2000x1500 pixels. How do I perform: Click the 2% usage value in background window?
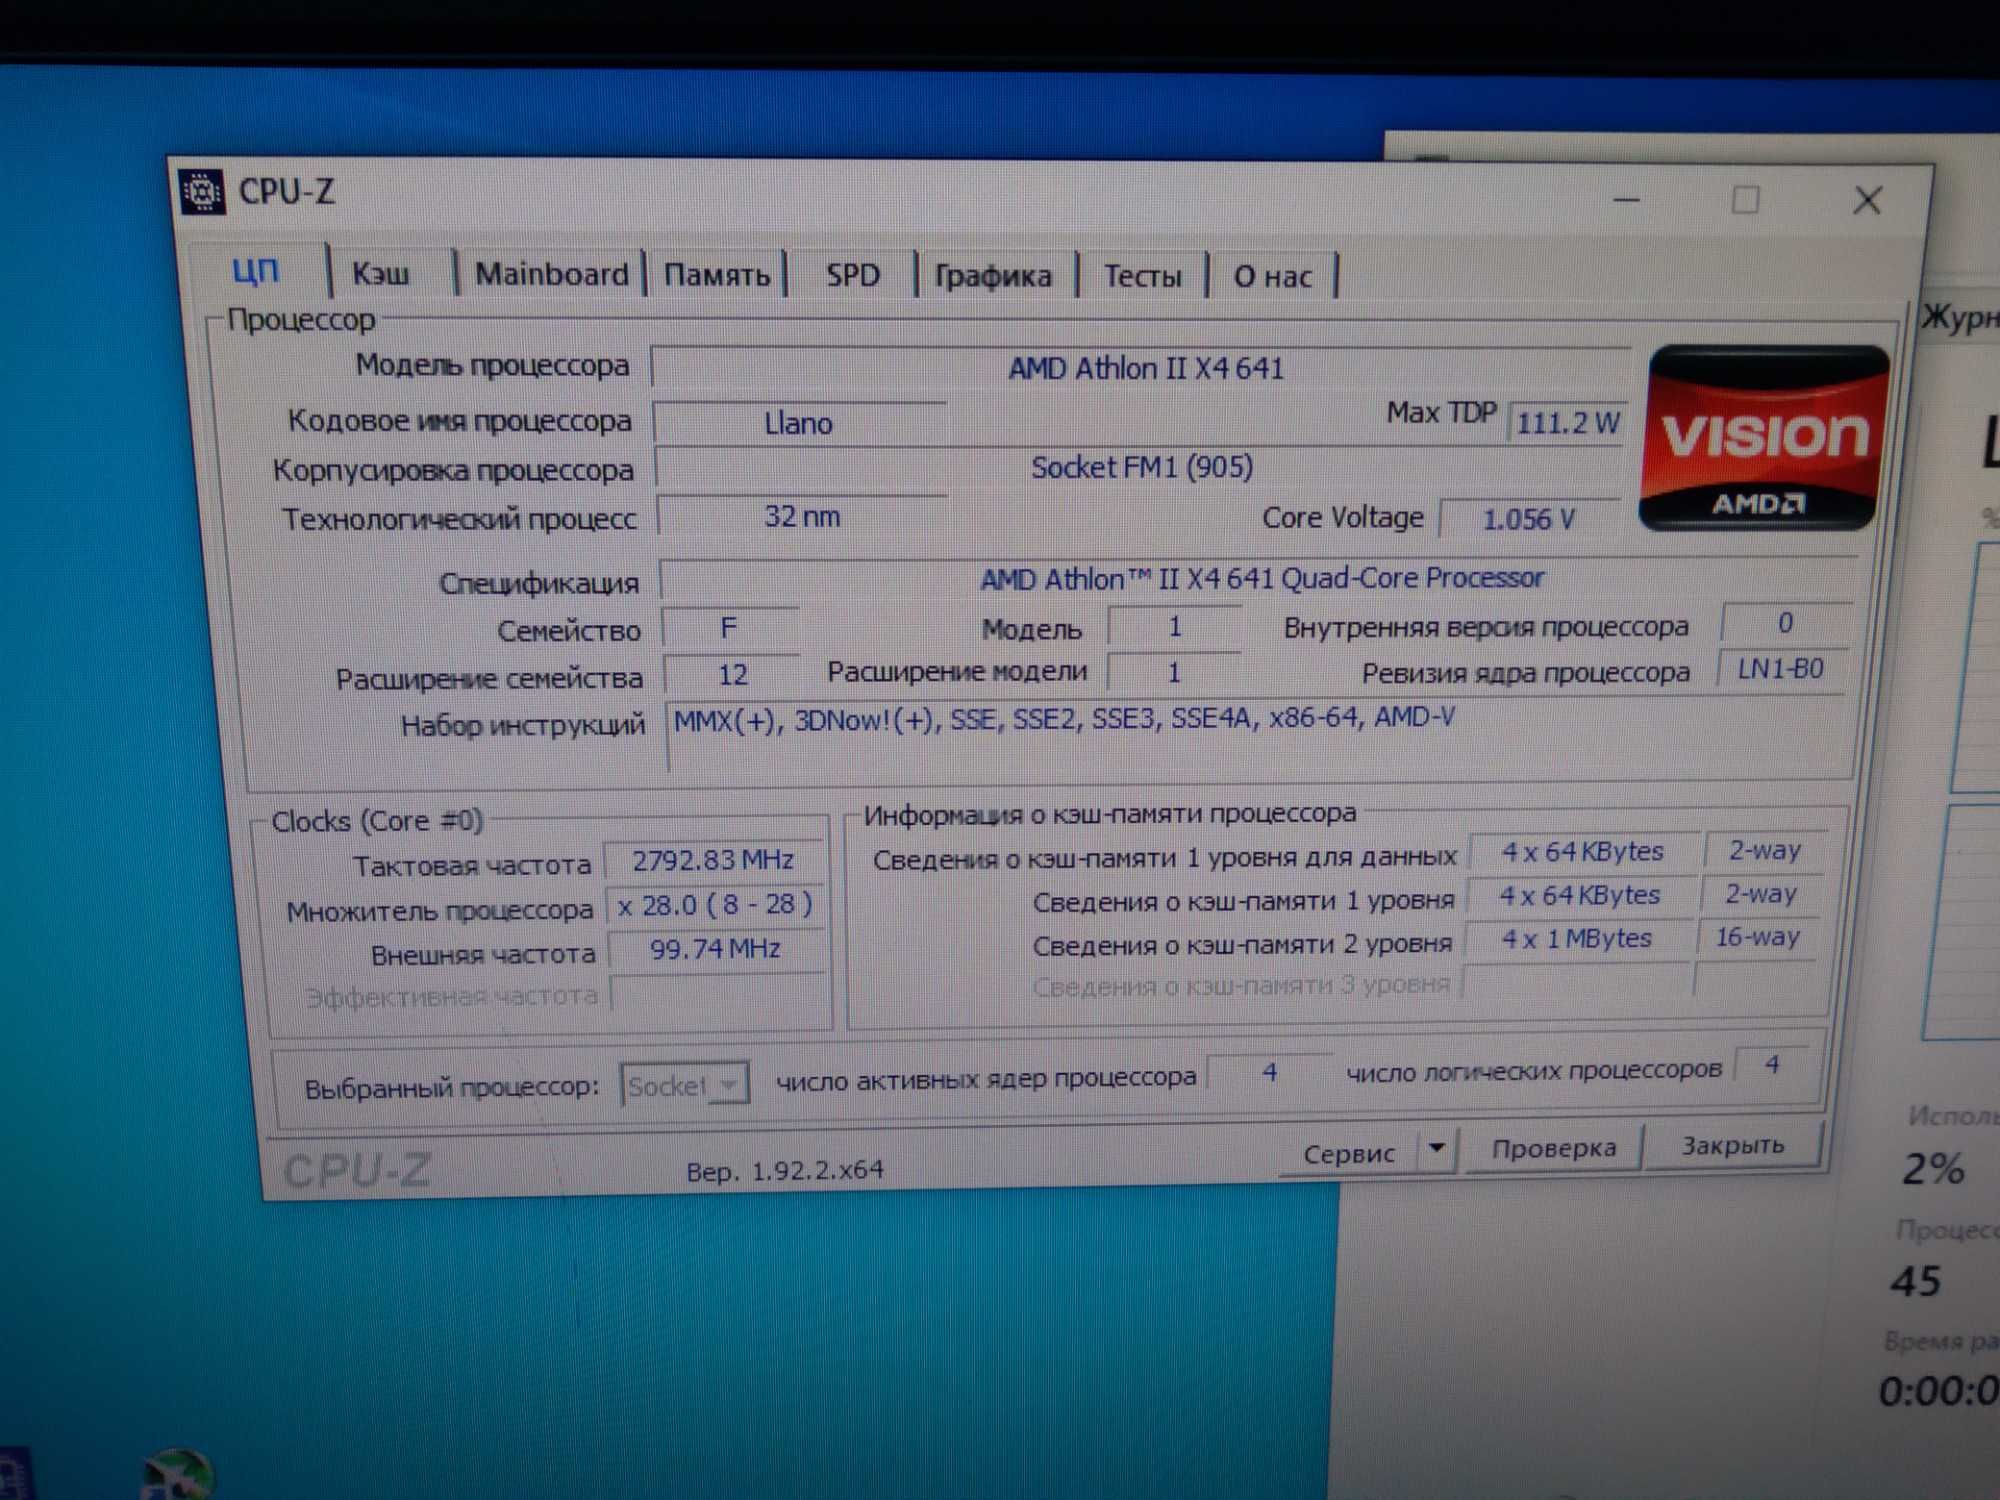(1934, 1169)
